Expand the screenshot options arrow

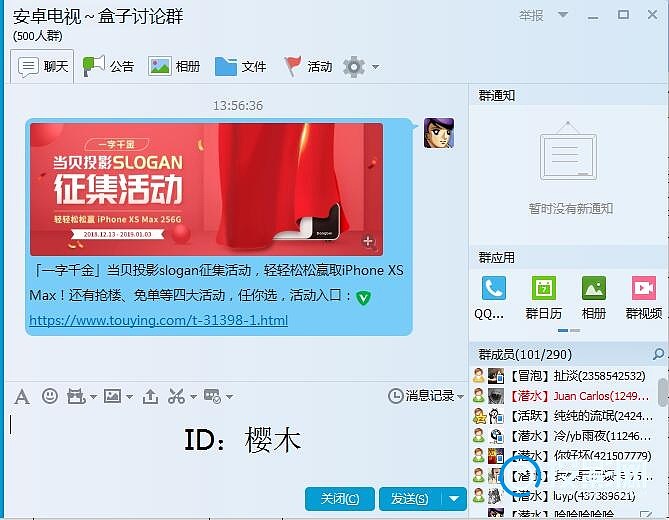click(x=193, y=397)
